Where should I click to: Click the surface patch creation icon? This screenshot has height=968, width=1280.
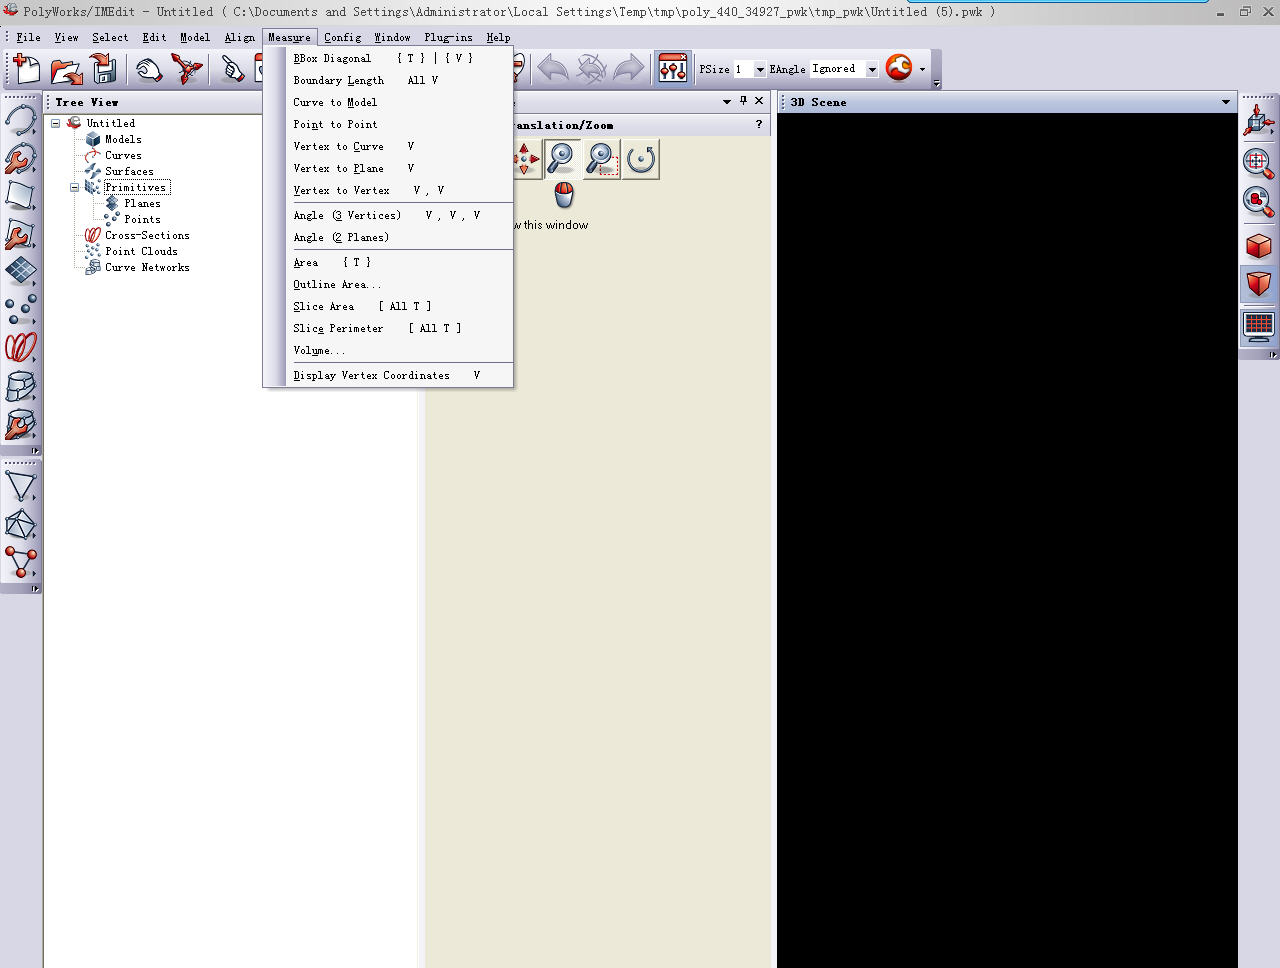(x=20, y=195)
